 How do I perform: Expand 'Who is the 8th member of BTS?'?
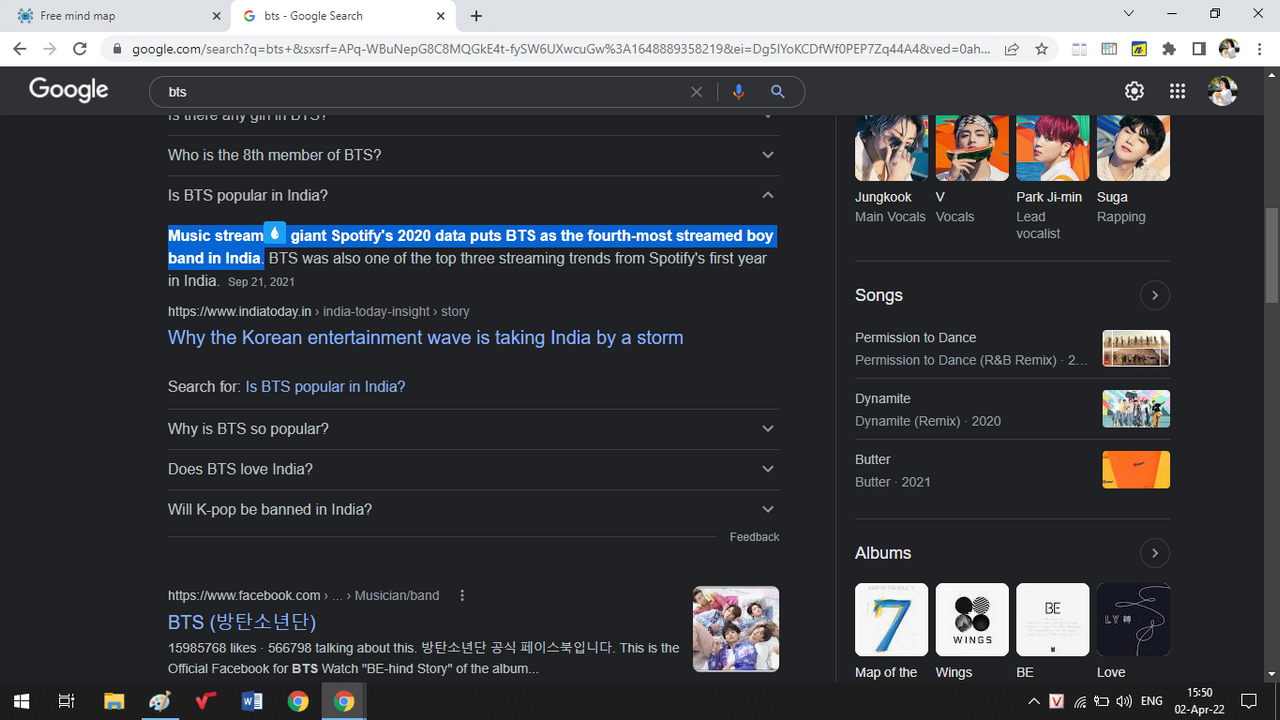click(767, 155)
